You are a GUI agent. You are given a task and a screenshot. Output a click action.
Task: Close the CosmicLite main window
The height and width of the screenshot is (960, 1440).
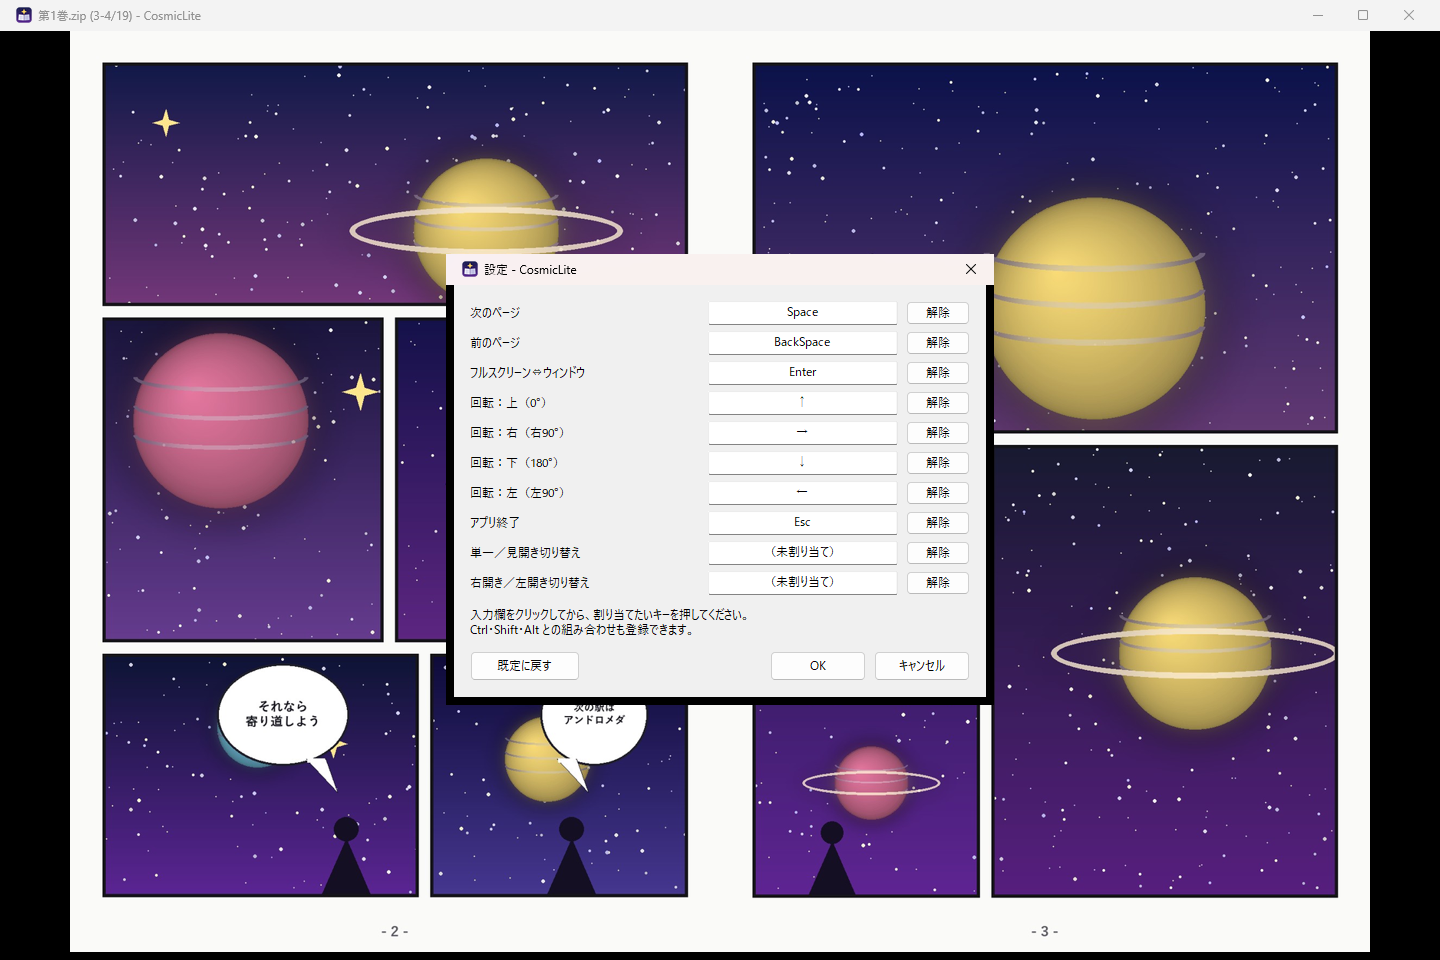[x=1409, y=15]
